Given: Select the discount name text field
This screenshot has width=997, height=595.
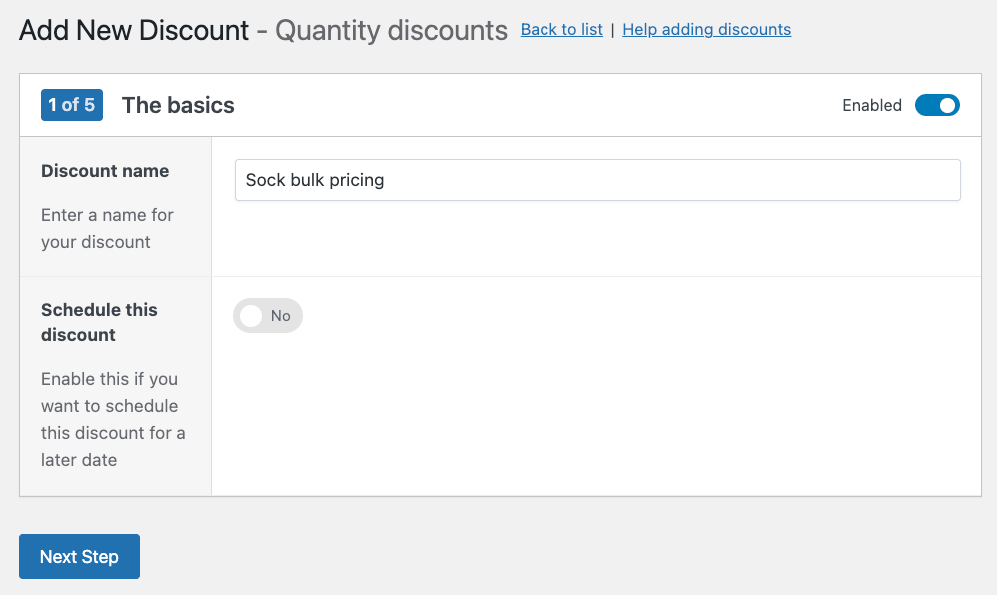Looking at the screenshot, I should click(x=597, y=180).
